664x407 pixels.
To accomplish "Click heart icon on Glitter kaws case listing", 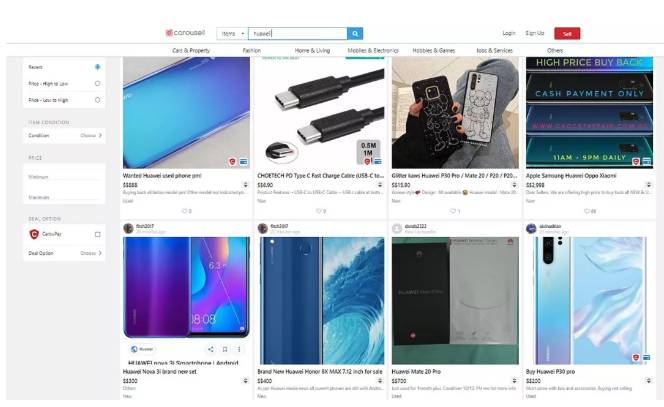I will pos(454,211).
